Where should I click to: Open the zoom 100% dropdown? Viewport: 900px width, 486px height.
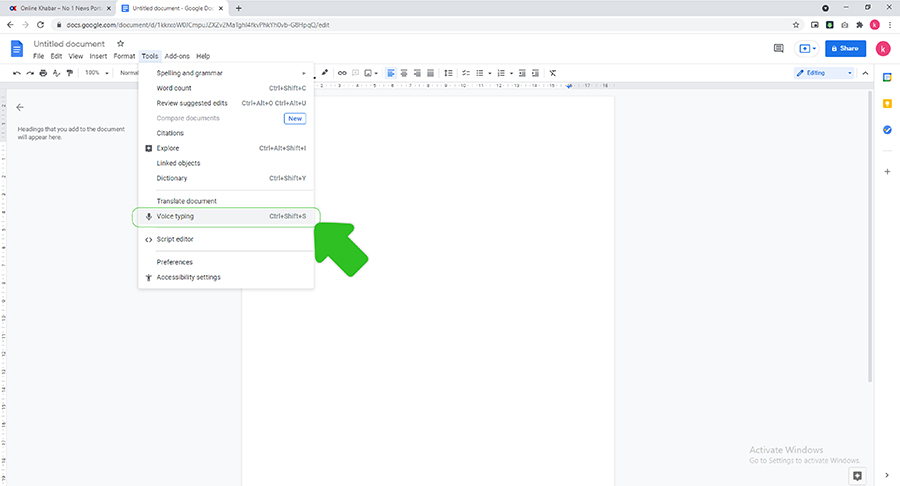pos(96,73)
